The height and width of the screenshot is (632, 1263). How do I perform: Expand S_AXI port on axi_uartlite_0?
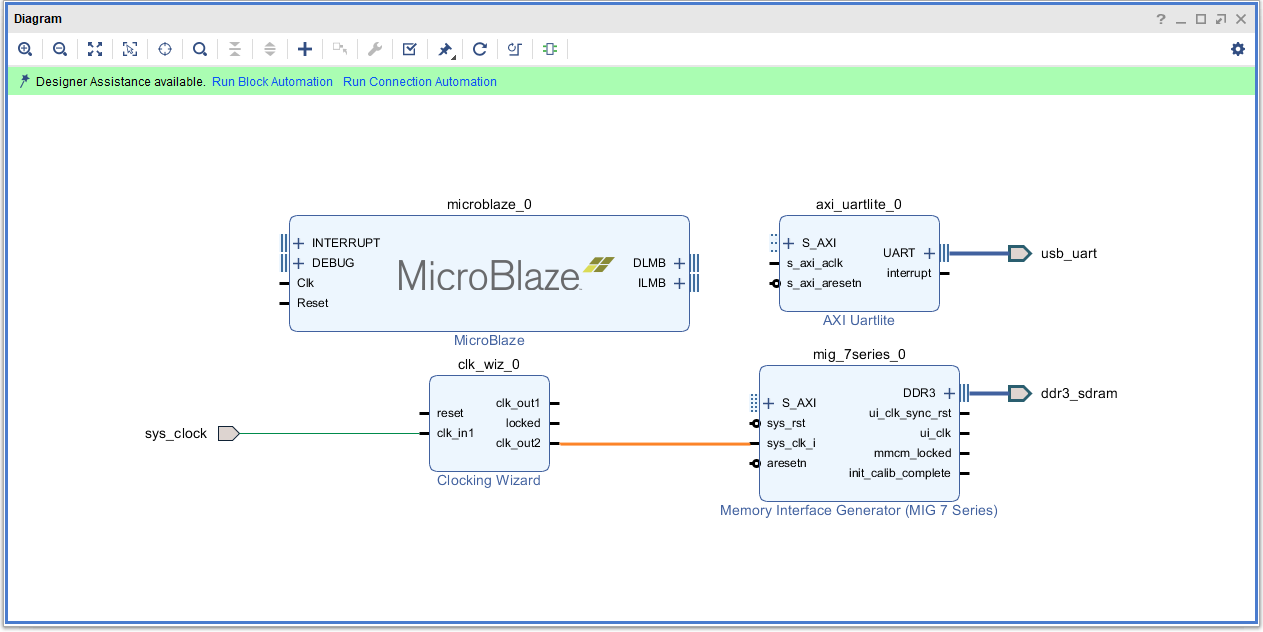(x=789, y=243)
